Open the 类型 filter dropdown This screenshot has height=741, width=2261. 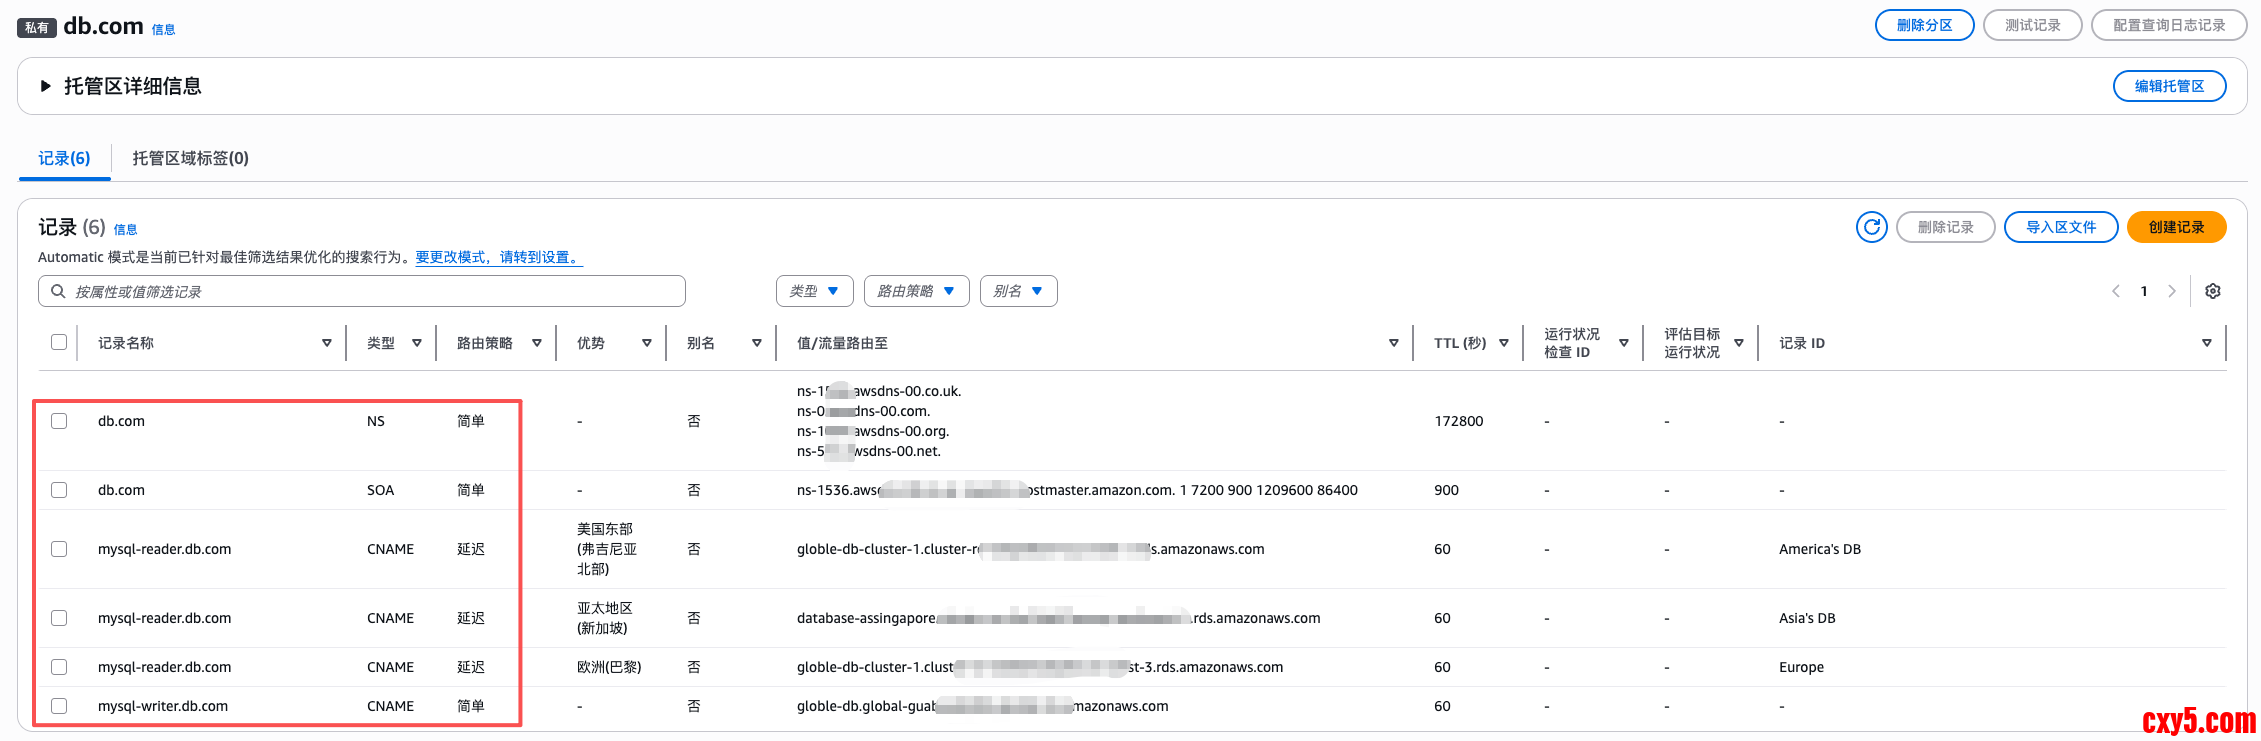[x=814, y=291]
